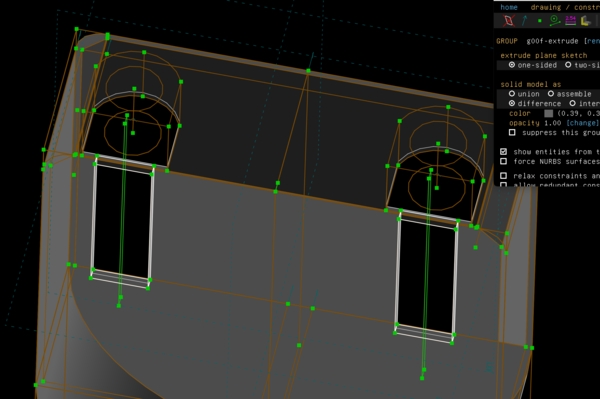Image resolution: width=600 pixels, height=399 pixels.
Task: Enable force NURBS surfaces checkbox
Action: [x=504, y=161]
